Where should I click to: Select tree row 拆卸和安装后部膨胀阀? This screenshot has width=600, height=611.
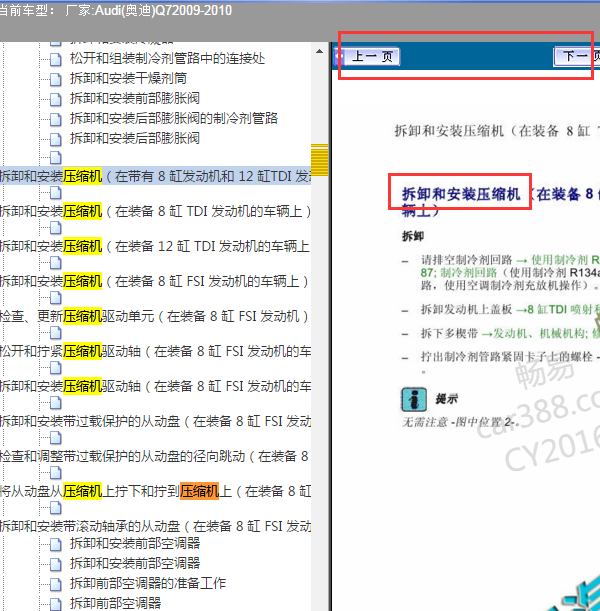pyautogui.click(x=135, y=138)
